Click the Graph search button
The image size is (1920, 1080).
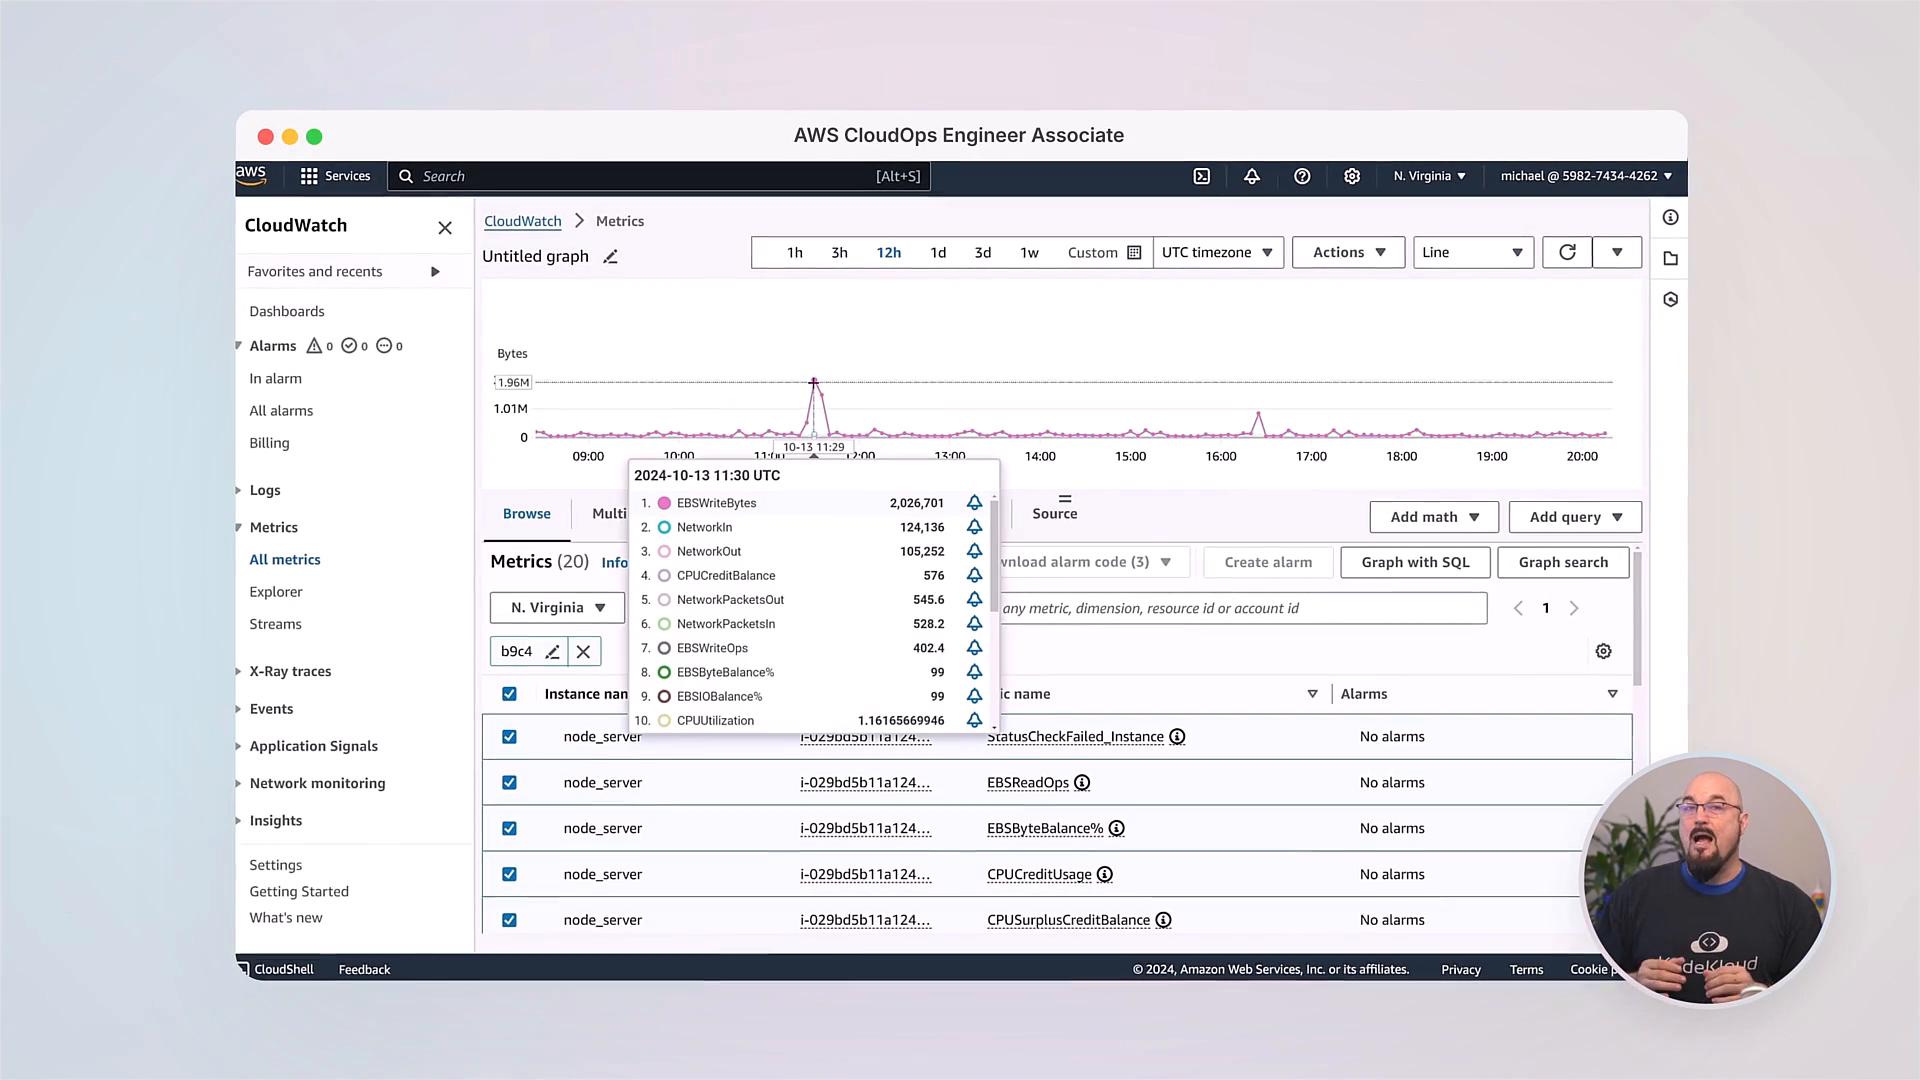tap(1563, 563)
